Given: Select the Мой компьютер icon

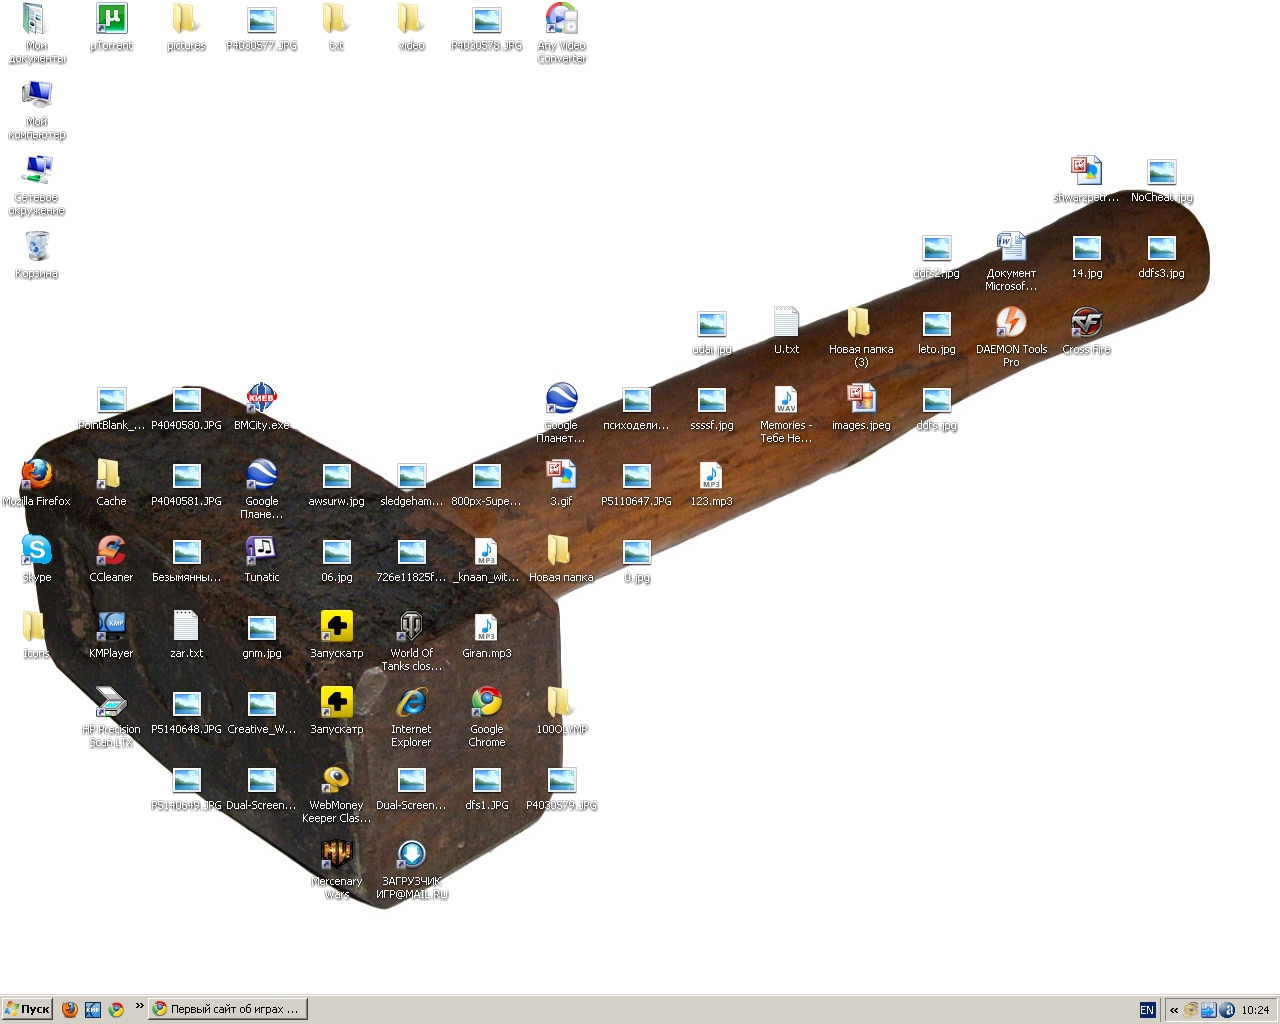Looking at the screenshot, I should [x=37, y=110].
